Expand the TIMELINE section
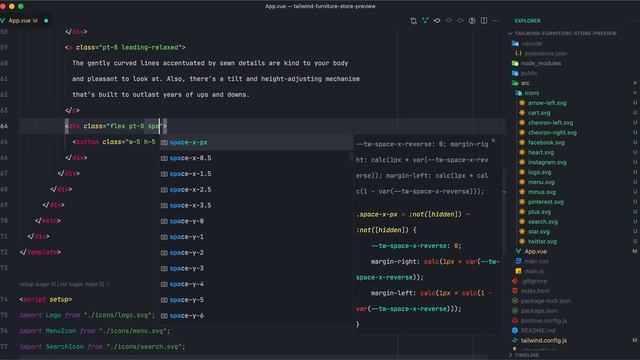The height and width of the screenshot is (360, 640). [527, 356]
